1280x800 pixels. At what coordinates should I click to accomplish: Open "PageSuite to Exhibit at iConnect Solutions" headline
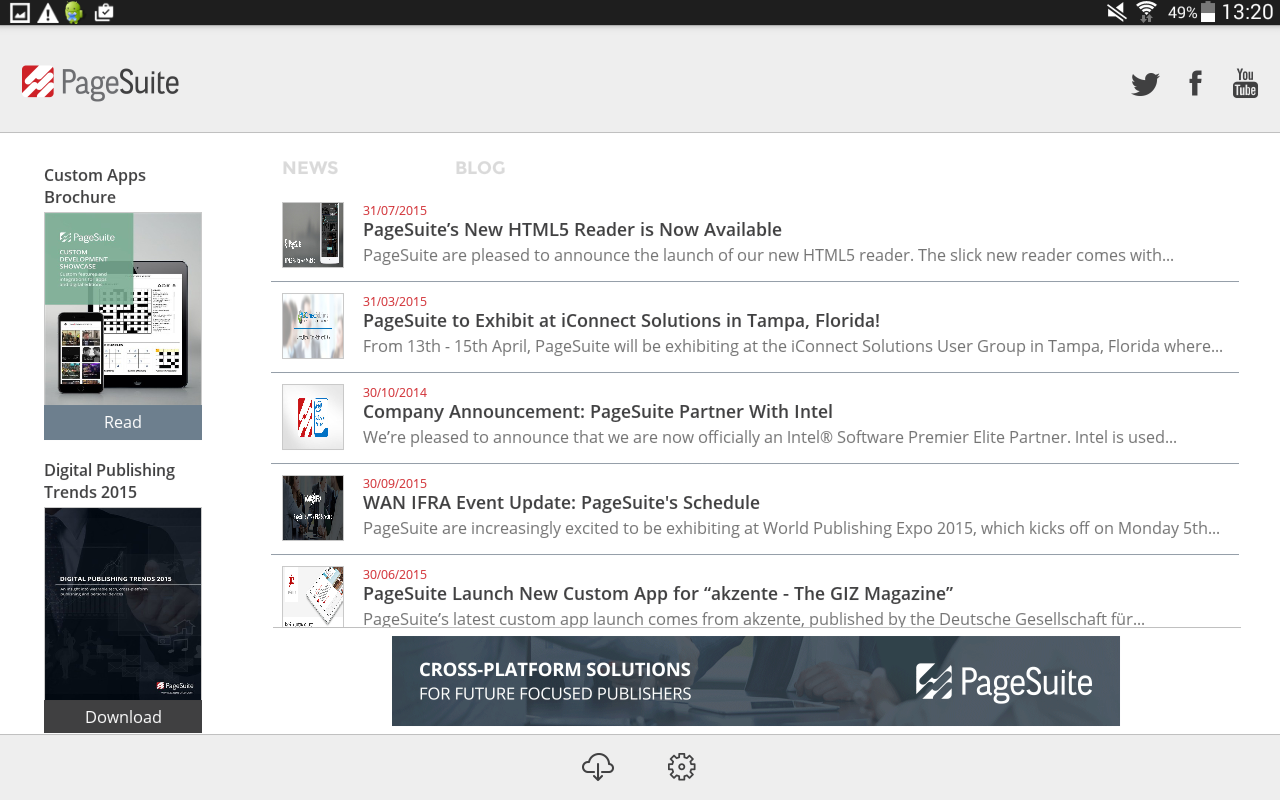click(621, 321)
